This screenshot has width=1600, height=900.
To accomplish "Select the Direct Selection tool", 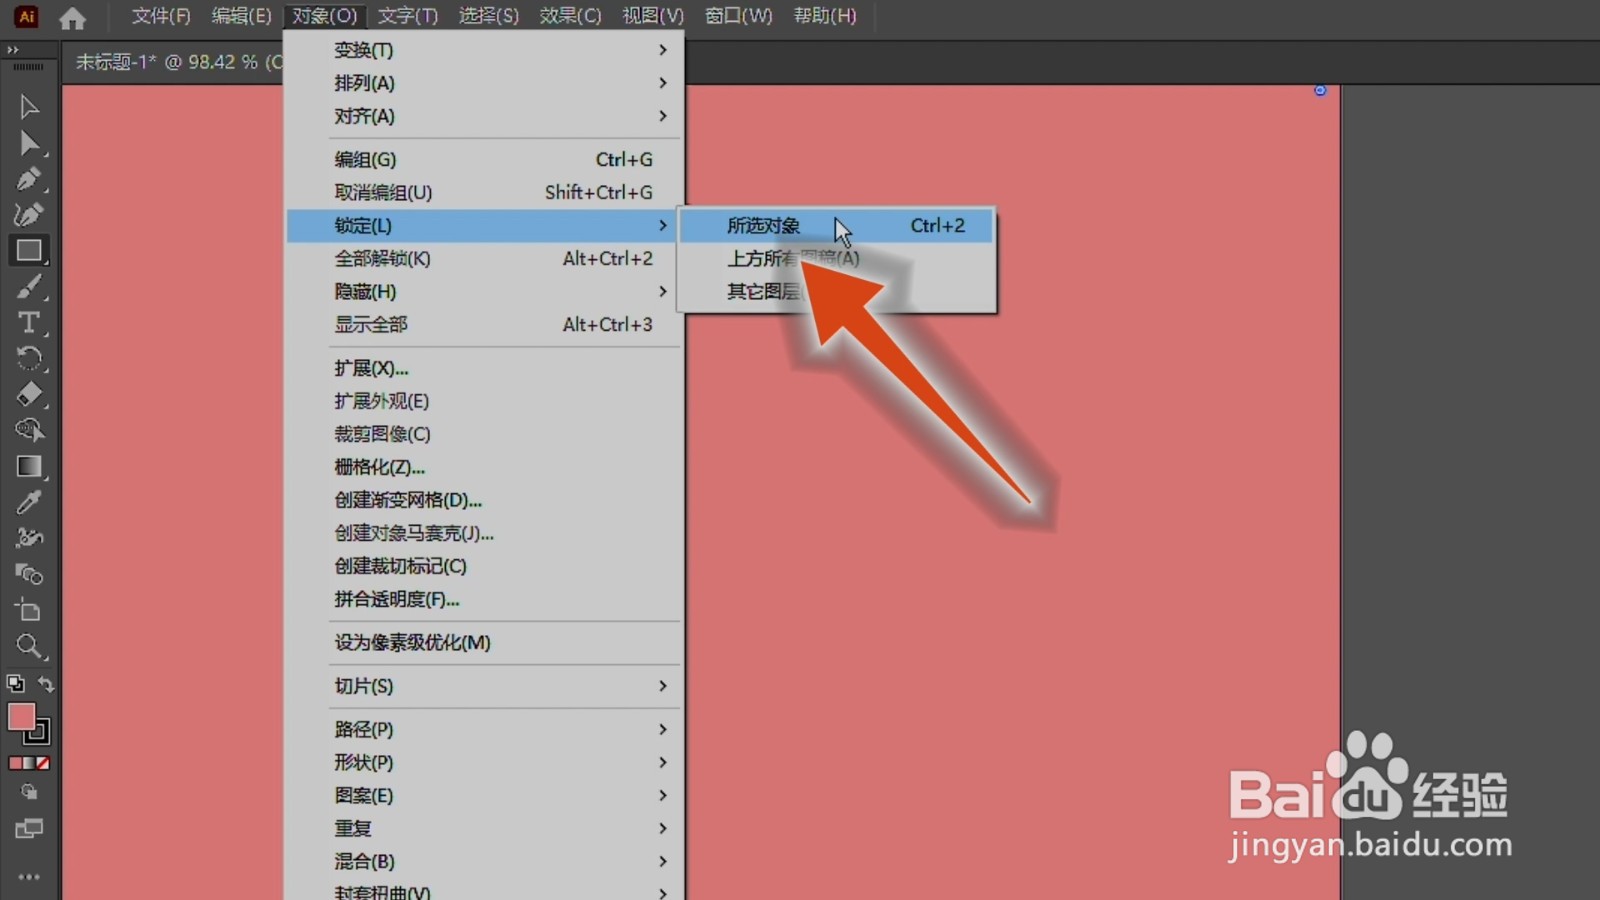I will 29,143.
